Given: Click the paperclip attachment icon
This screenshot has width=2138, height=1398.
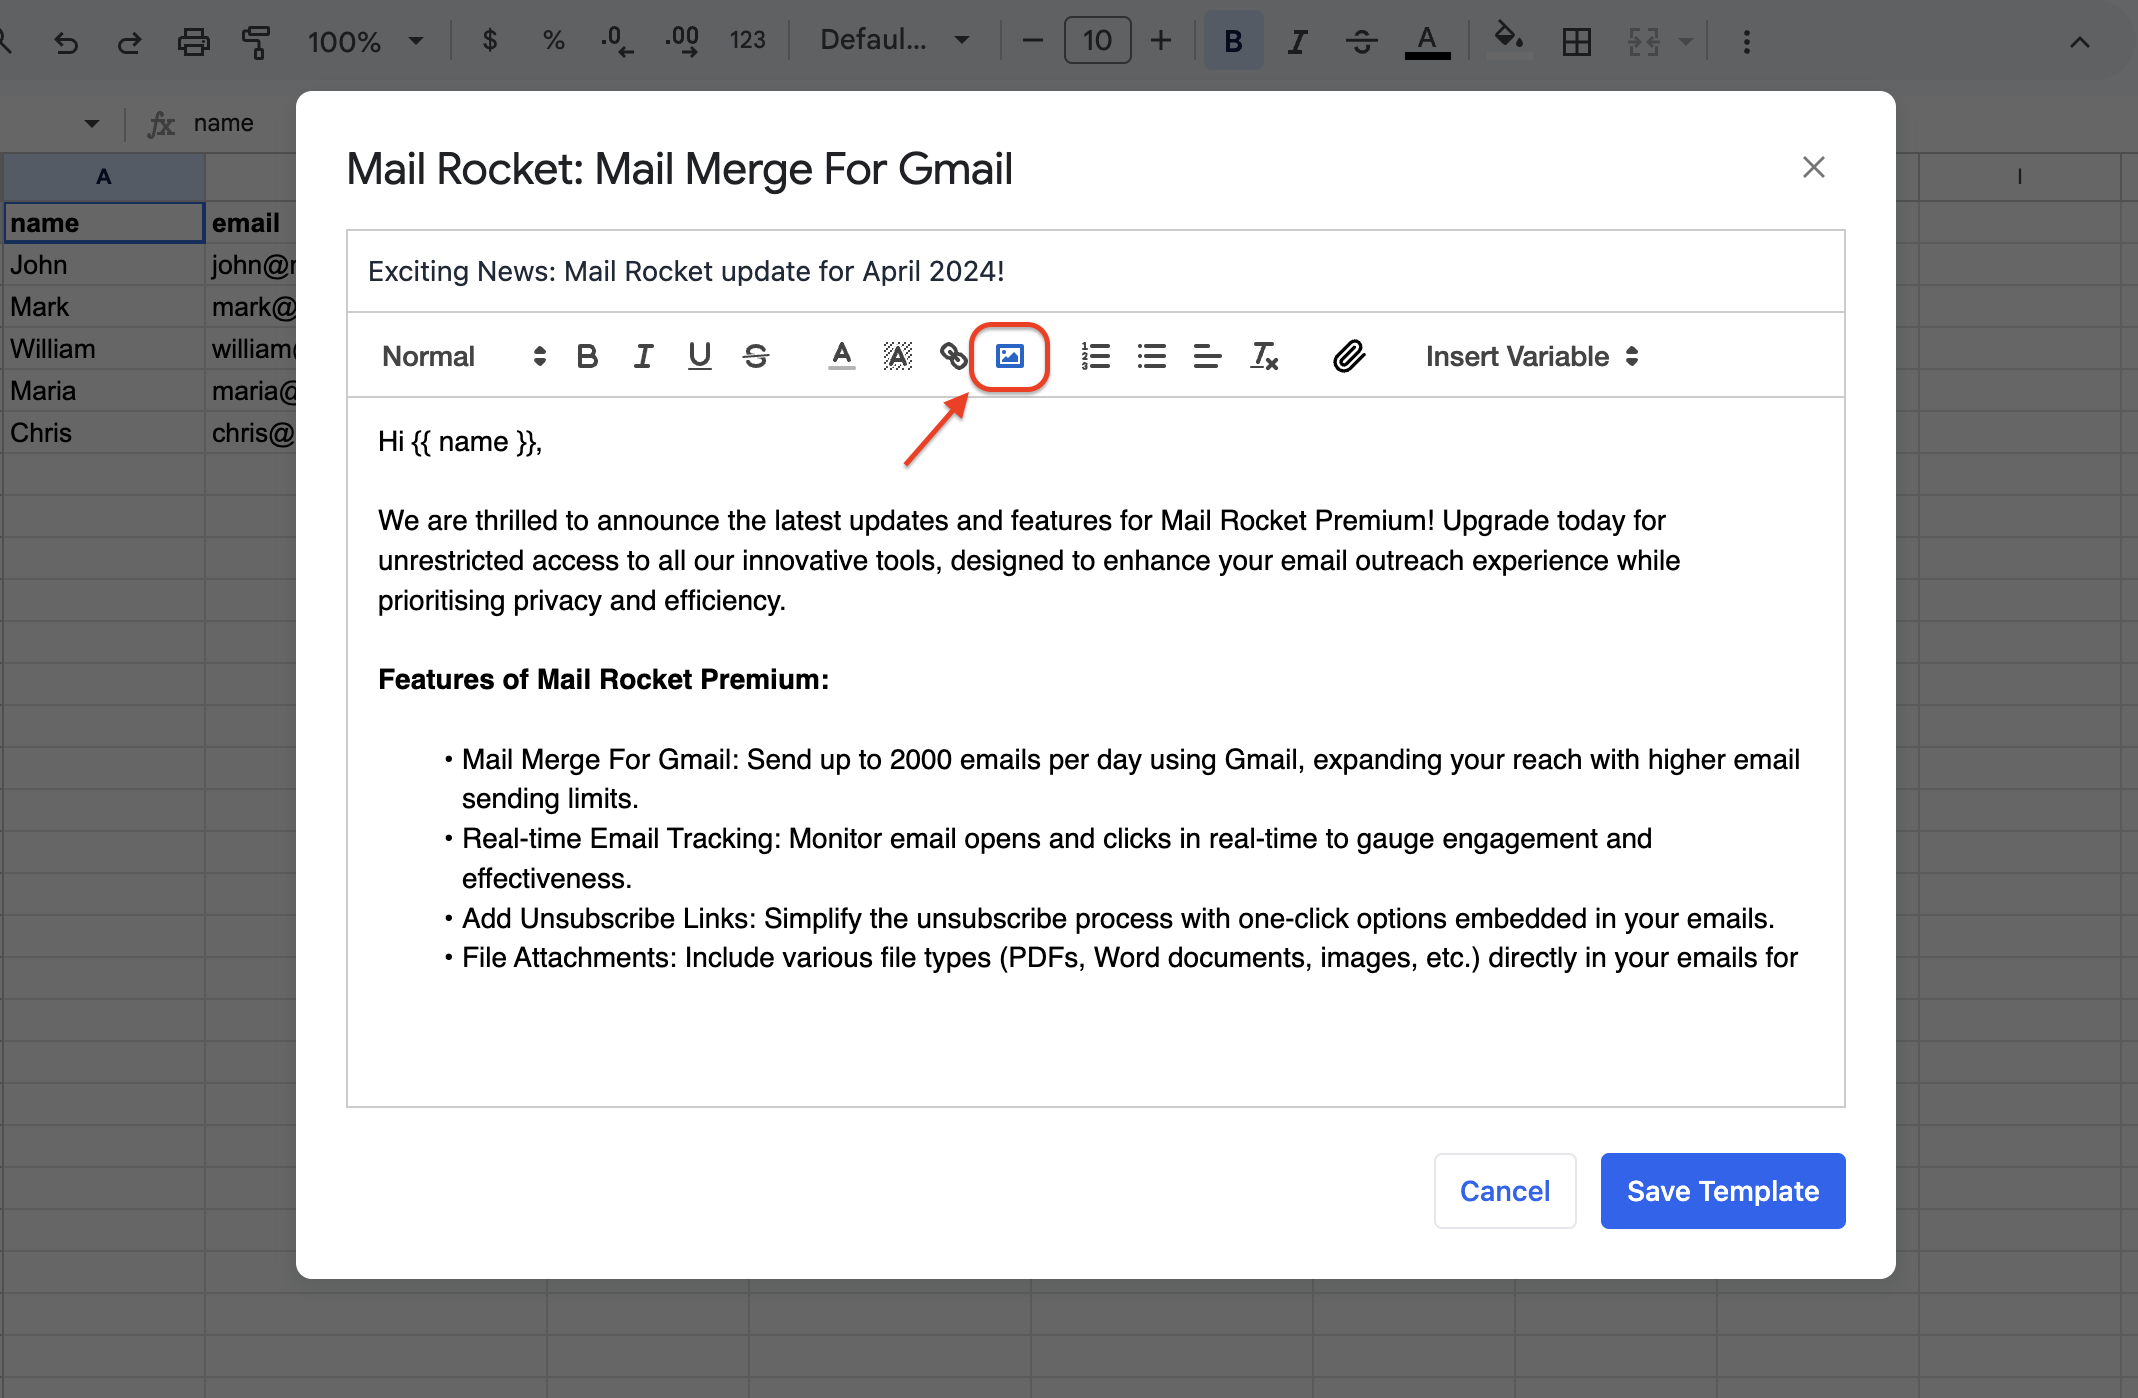Looking at the screenshot, I should click(x=1348, y=356).
